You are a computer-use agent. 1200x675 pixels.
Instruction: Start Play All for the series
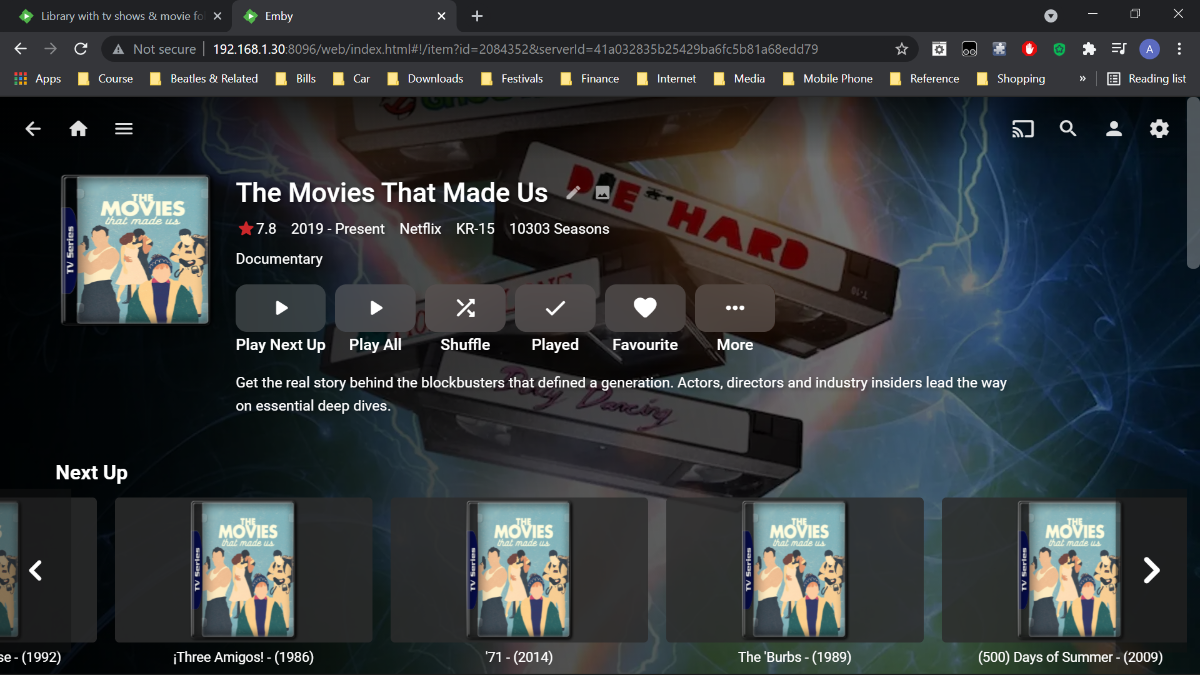[375, 308]
